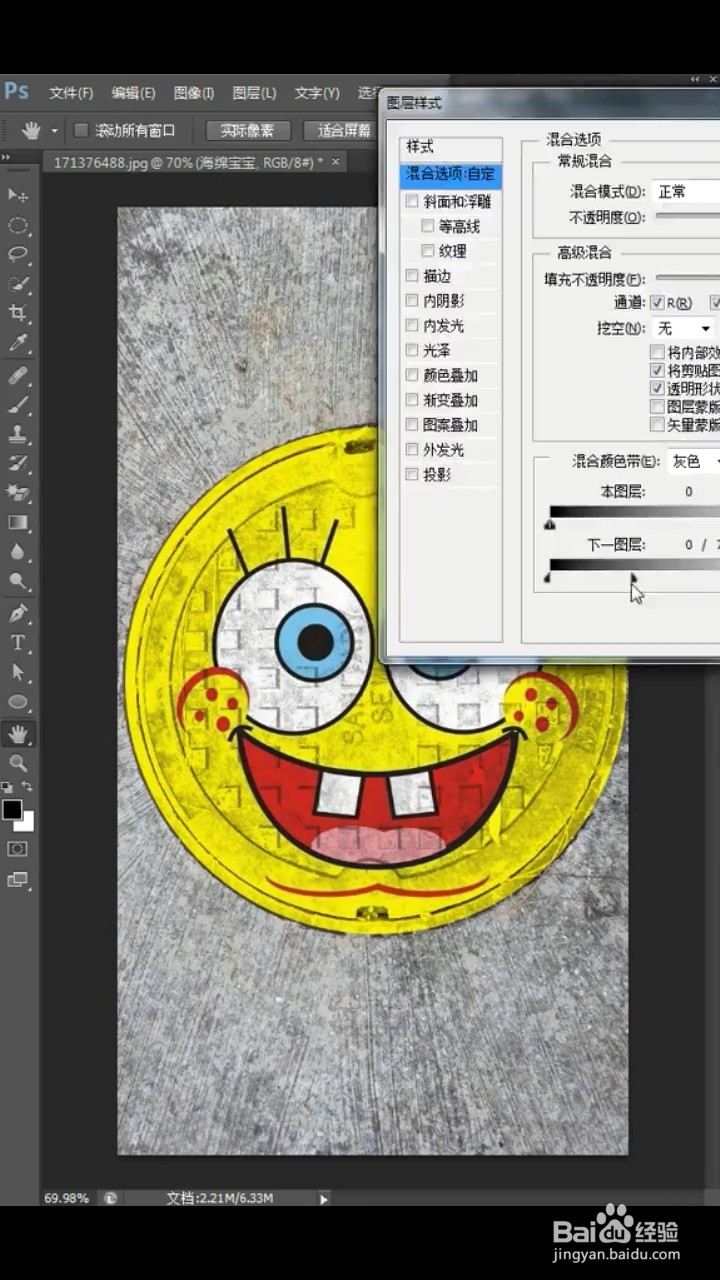
Task: Select the Move tool
Action: point(18,194)
